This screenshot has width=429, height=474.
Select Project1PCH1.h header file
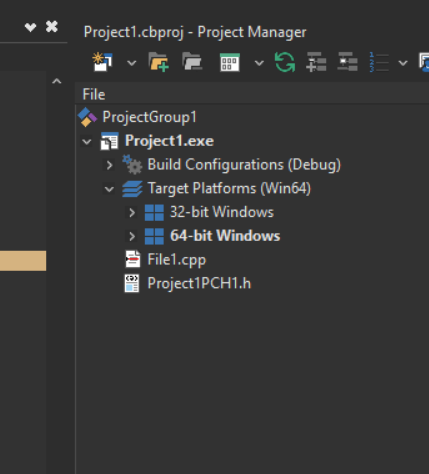click(199, 283)
